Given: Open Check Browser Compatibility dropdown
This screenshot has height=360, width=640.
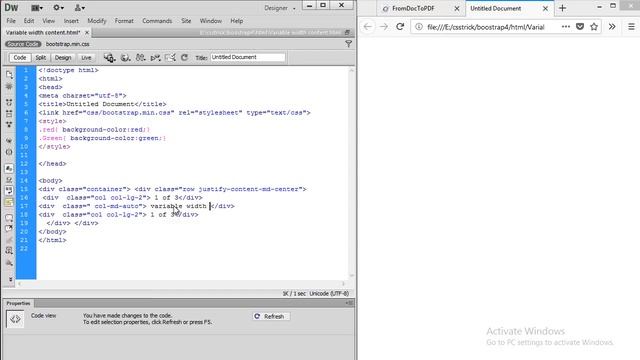Looking at the screenshot, I should tap(170, 58).
